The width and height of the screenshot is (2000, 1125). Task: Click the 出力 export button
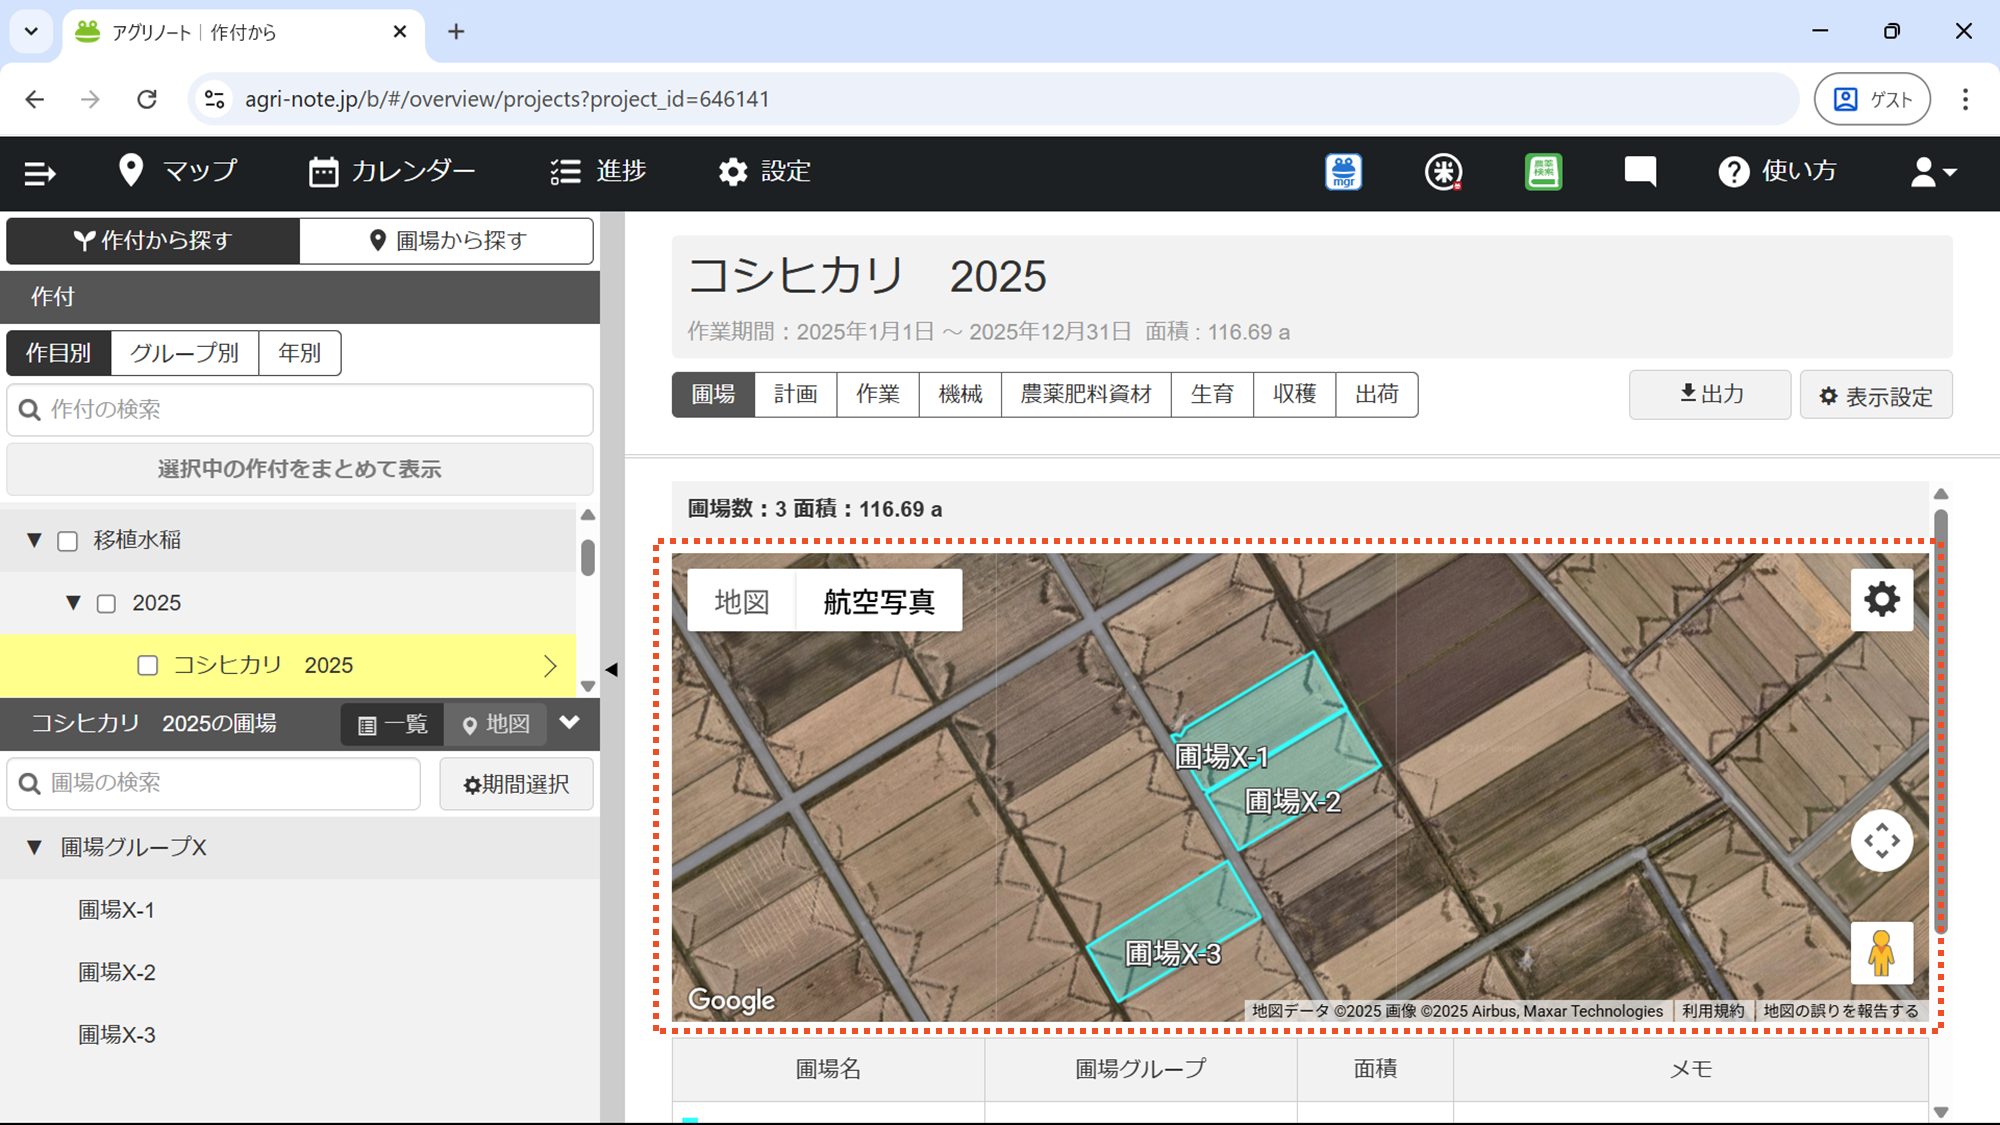1709,394
